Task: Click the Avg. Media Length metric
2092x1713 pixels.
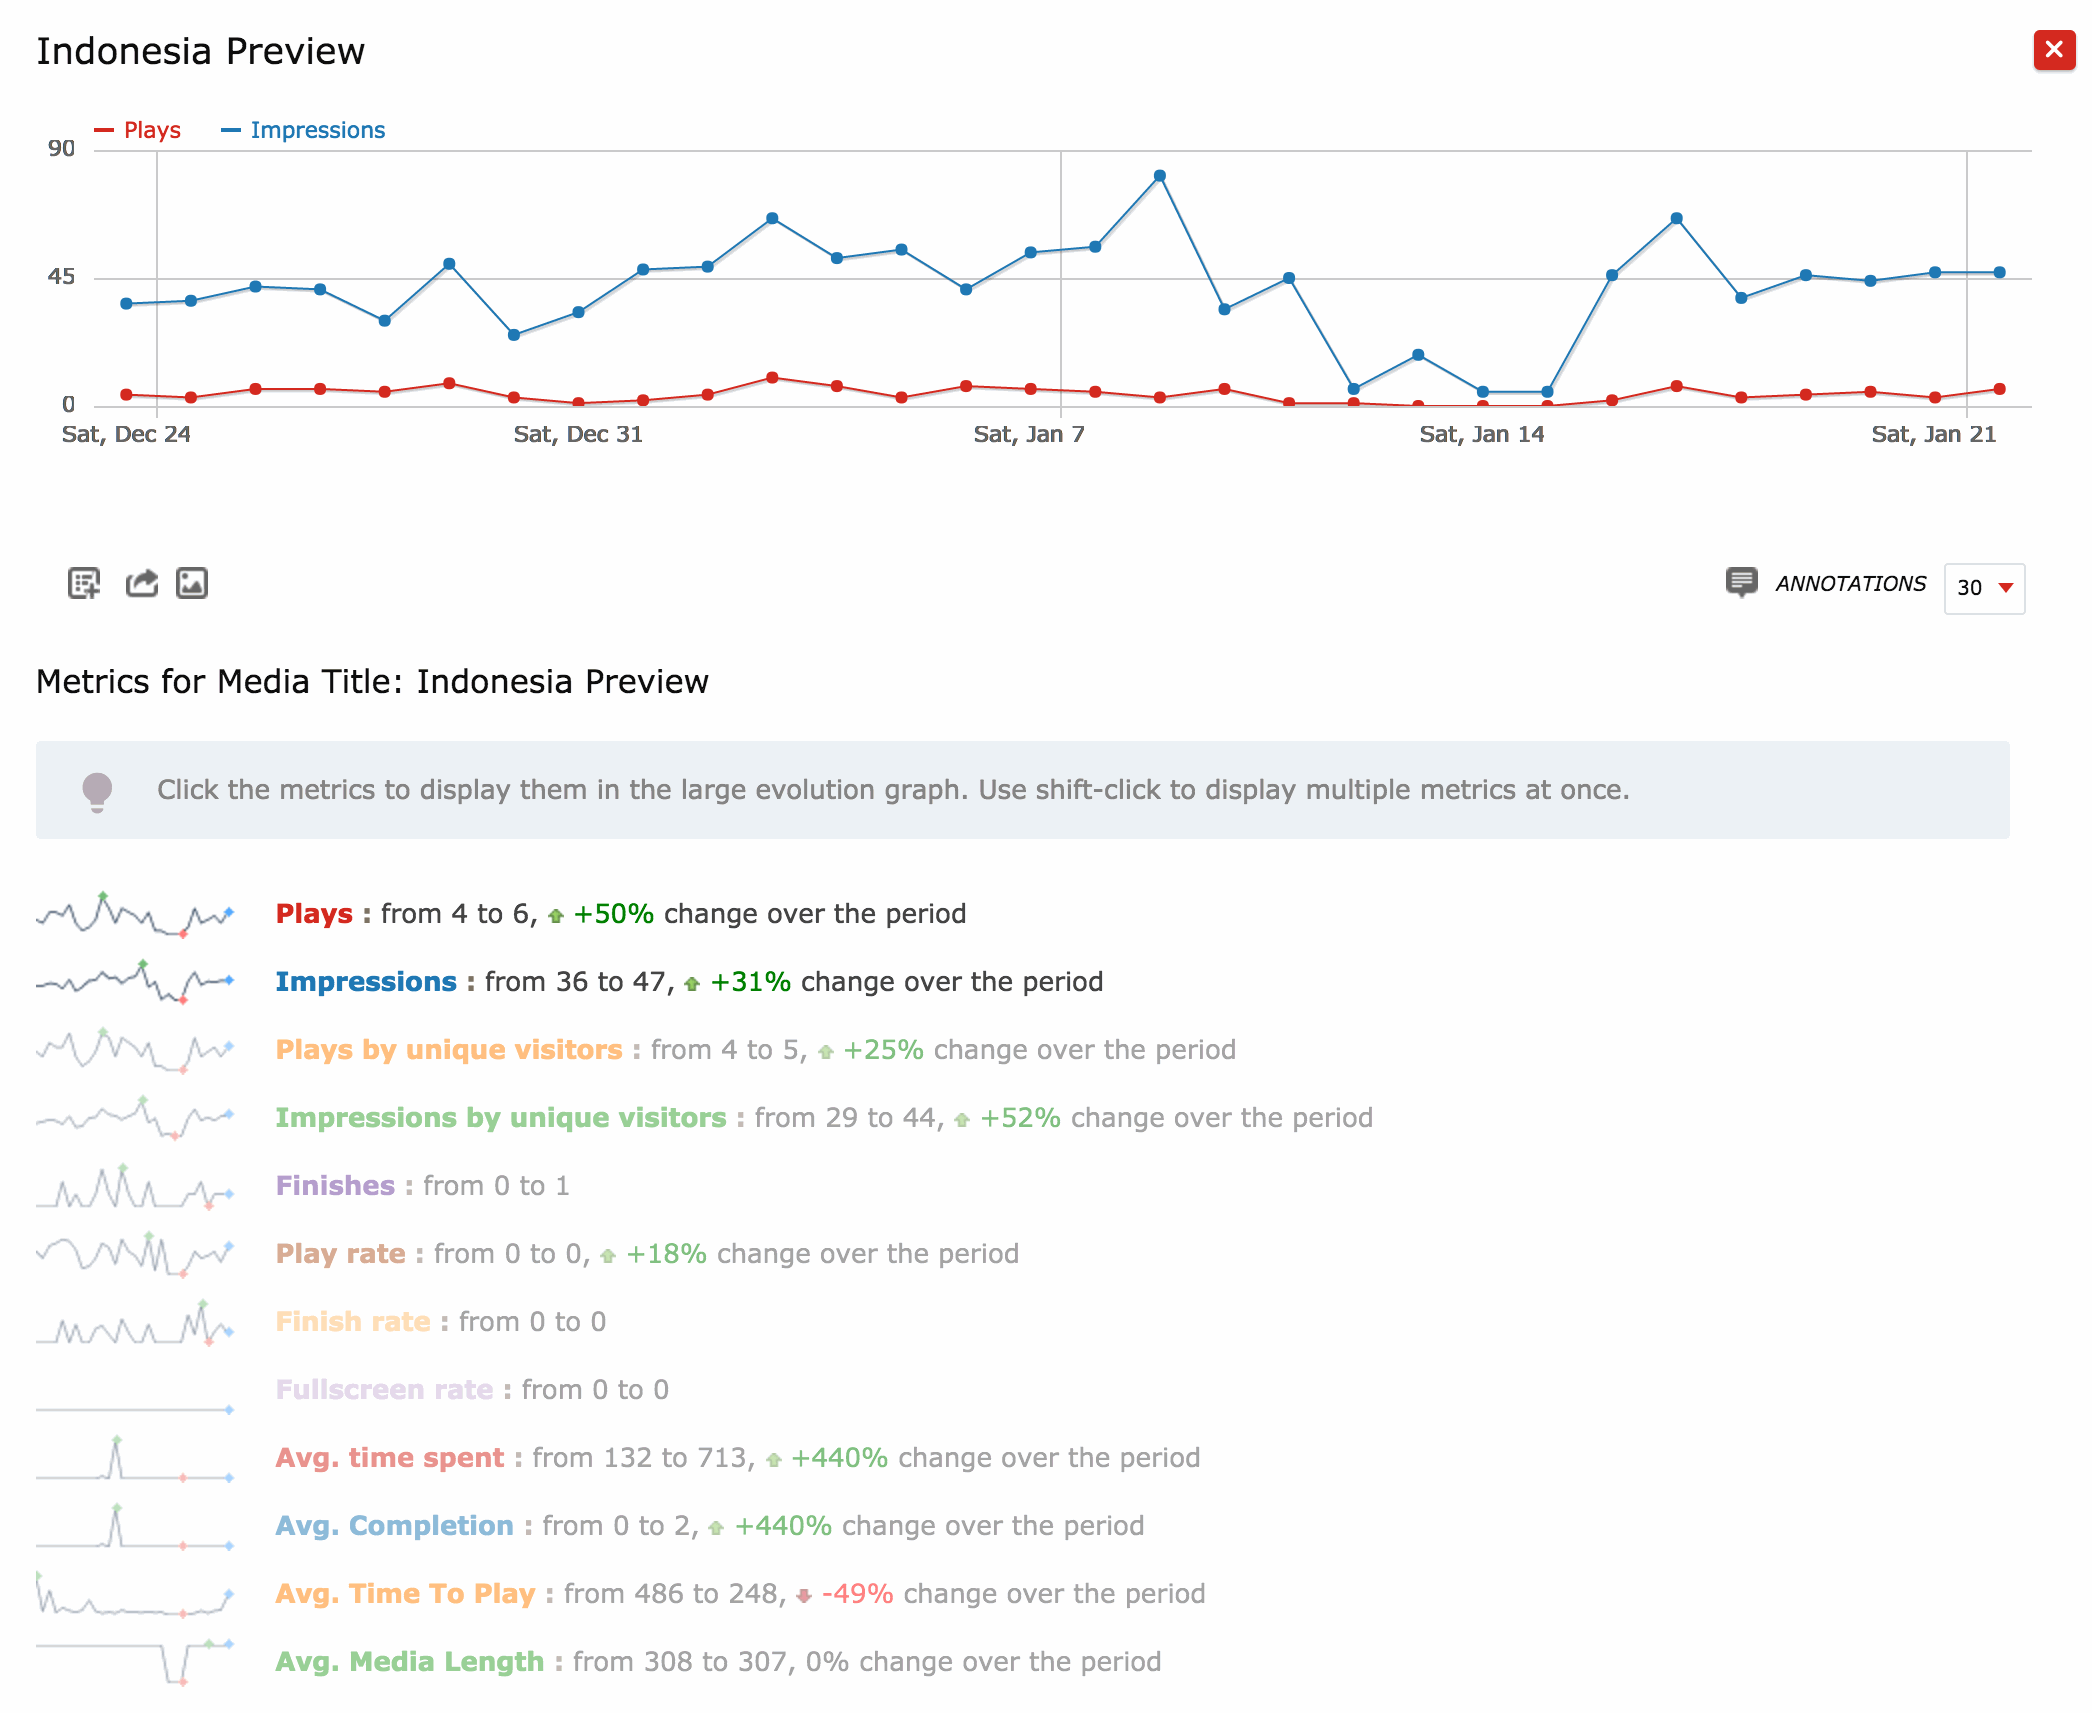Action: pos(409,1662)
